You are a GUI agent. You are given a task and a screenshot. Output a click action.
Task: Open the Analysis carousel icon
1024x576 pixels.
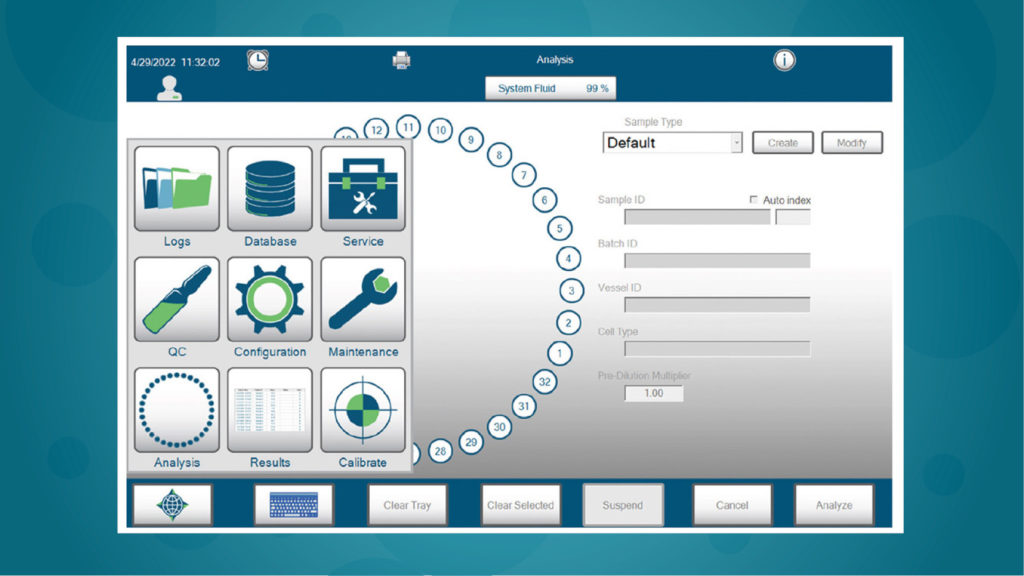pos(176,410)
